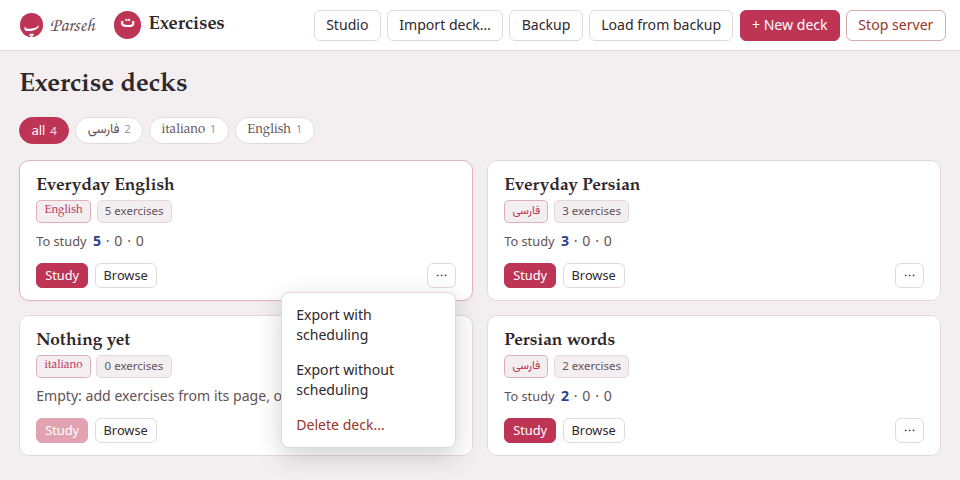The width and height of the screenshot is (960, 480).
Task: Open the Everyday Persian deck title
Action: 572,184
